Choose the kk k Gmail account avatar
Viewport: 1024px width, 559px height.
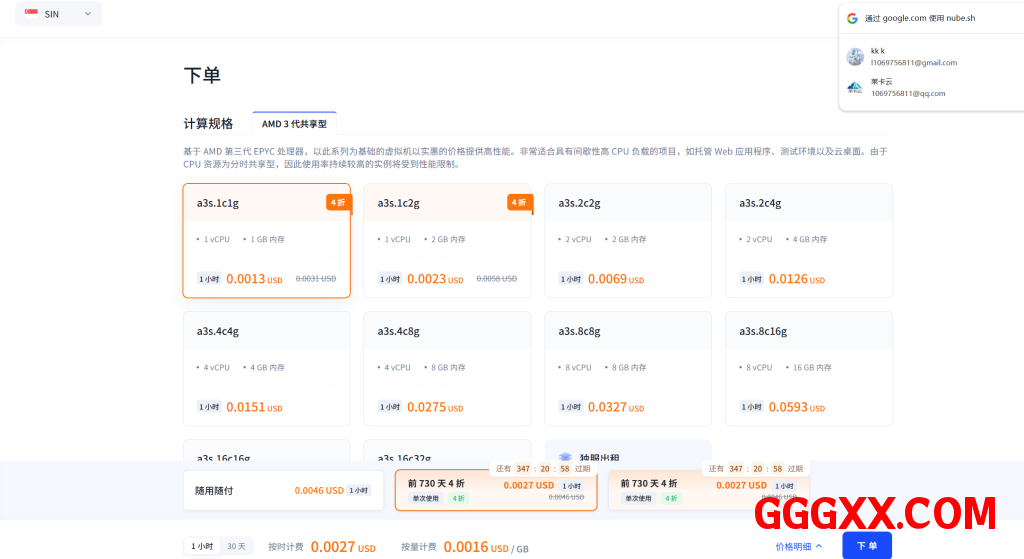coord(854,56)
